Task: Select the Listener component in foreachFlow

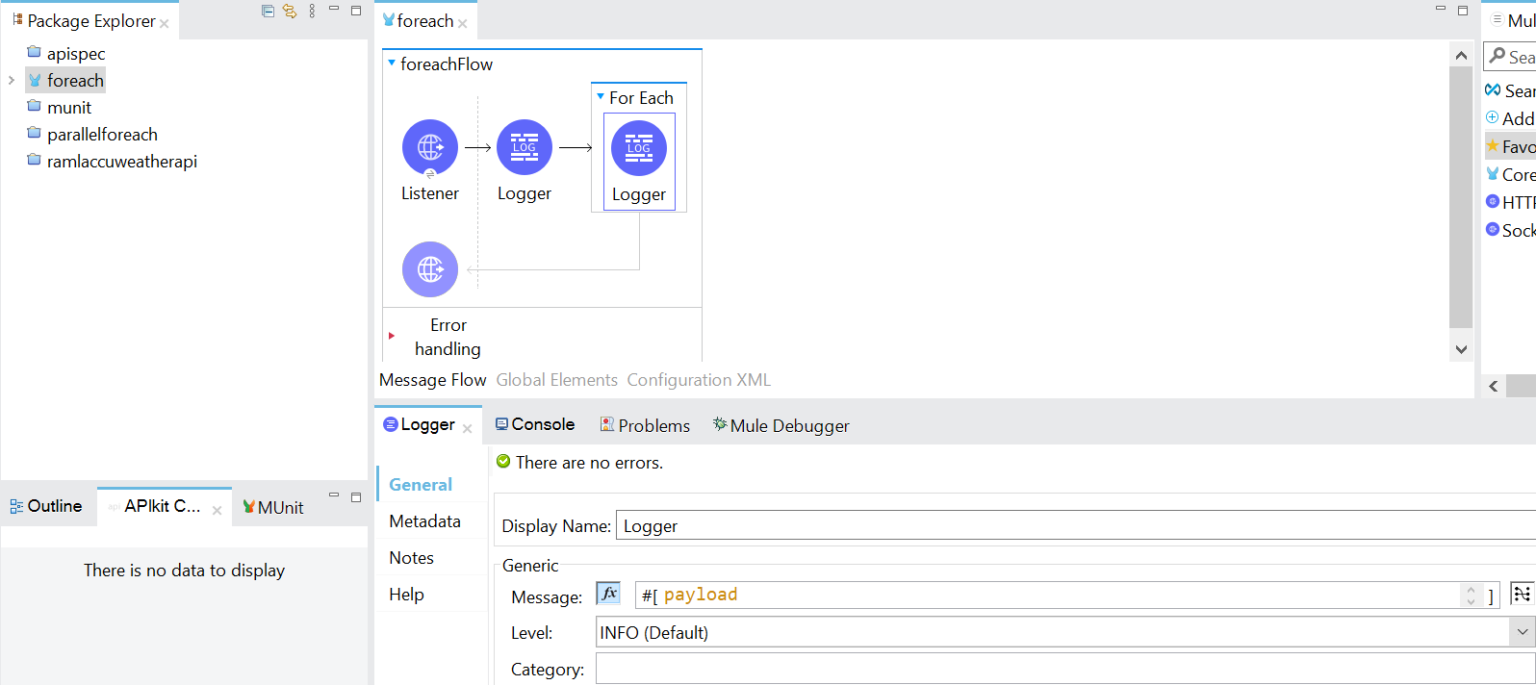Action: pos(430,146)
